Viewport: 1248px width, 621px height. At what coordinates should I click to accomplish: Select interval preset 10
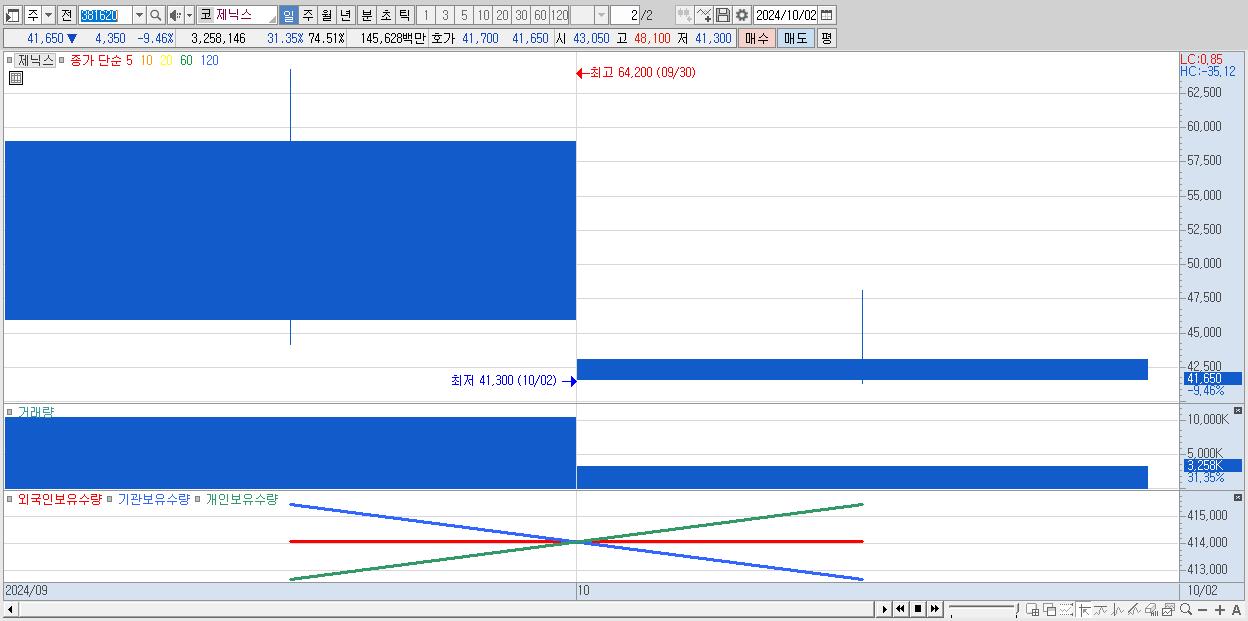(x=483, y=15)
